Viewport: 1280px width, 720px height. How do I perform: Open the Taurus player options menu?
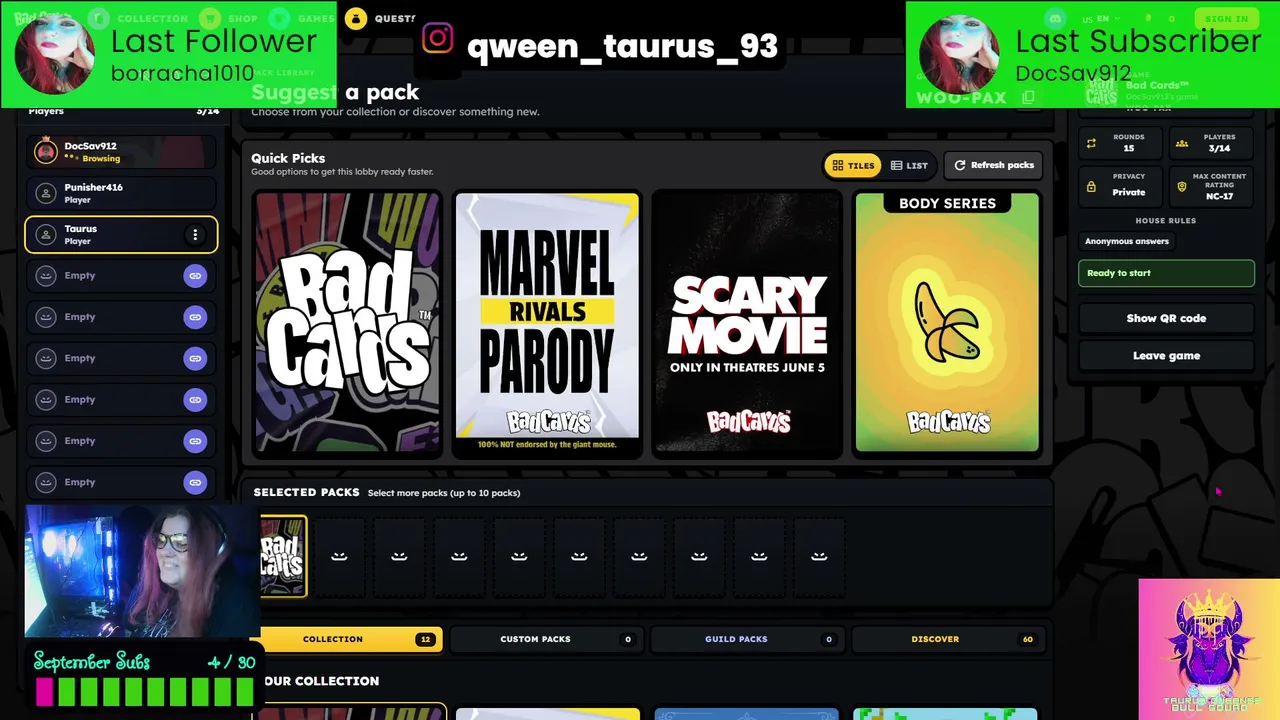point(195,235)
